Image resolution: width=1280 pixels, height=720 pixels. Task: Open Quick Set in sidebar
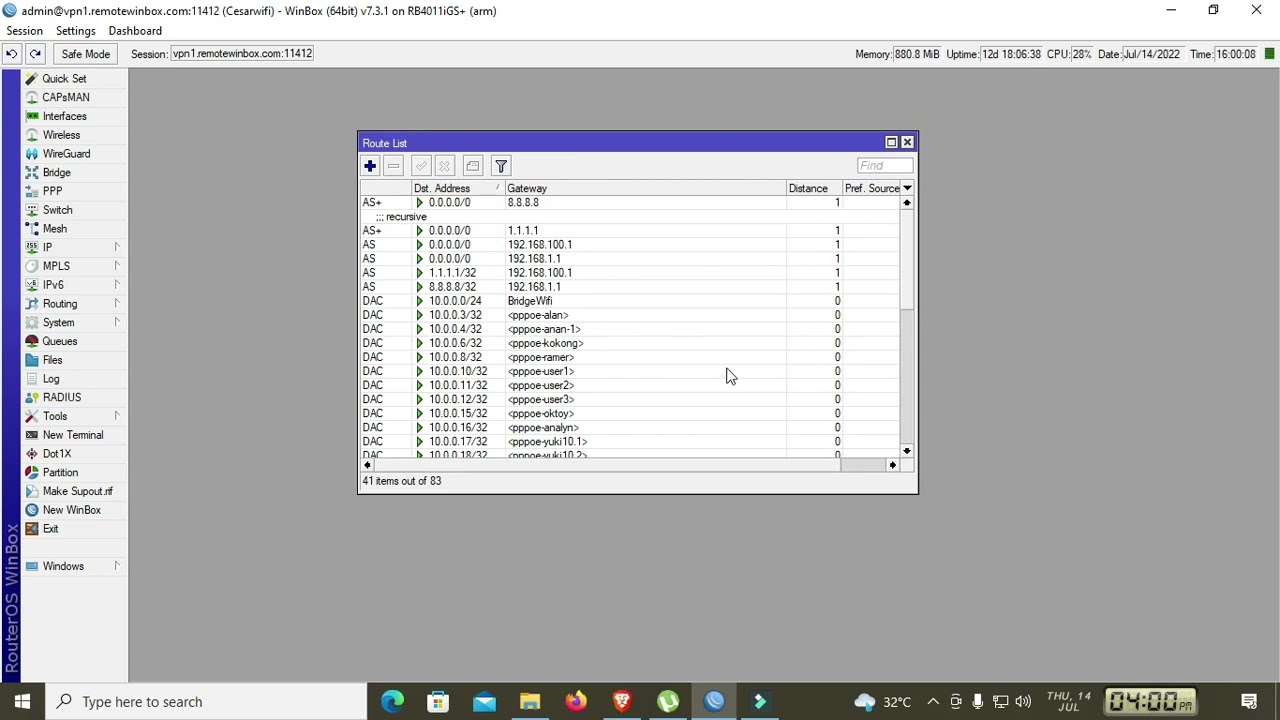[x=64, y=78]
